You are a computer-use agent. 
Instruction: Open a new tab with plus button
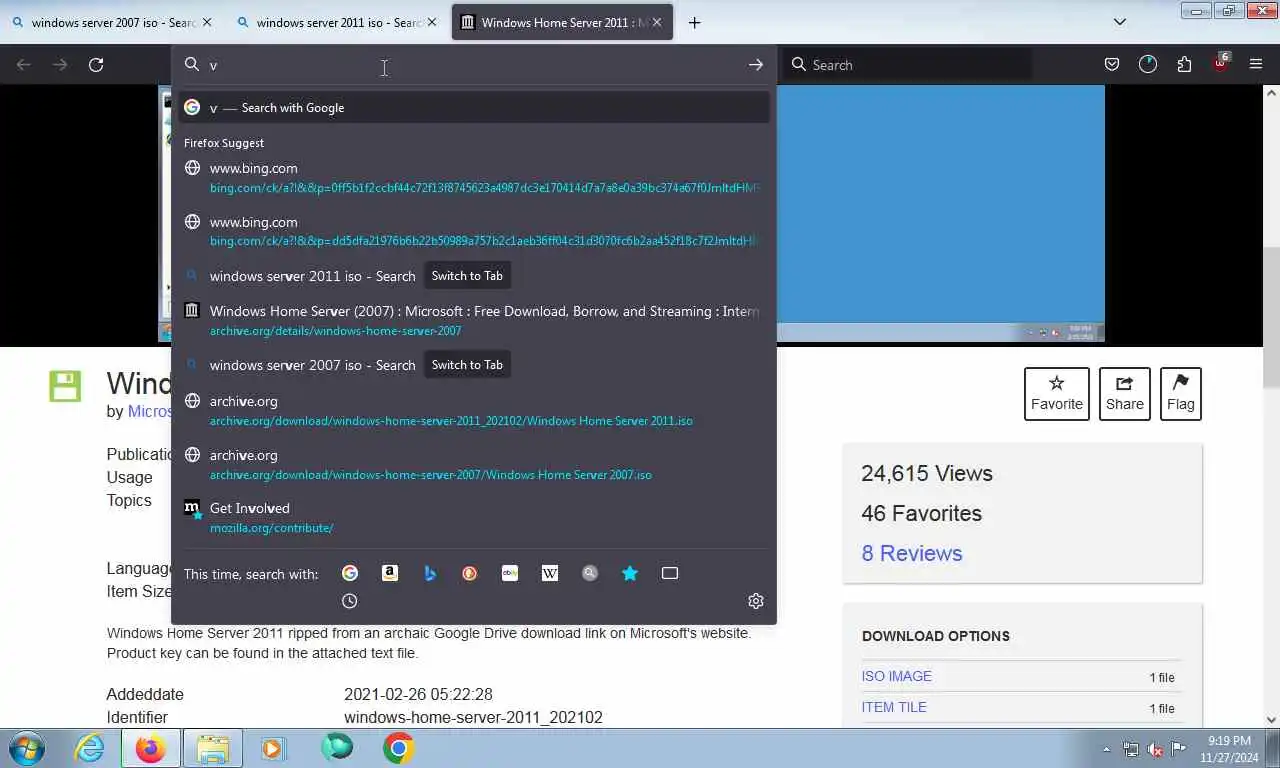695,22
